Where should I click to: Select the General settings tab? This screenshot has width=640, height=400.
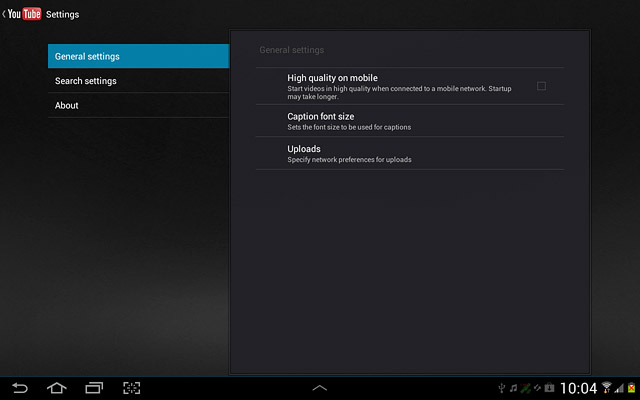tap(138, 56)
